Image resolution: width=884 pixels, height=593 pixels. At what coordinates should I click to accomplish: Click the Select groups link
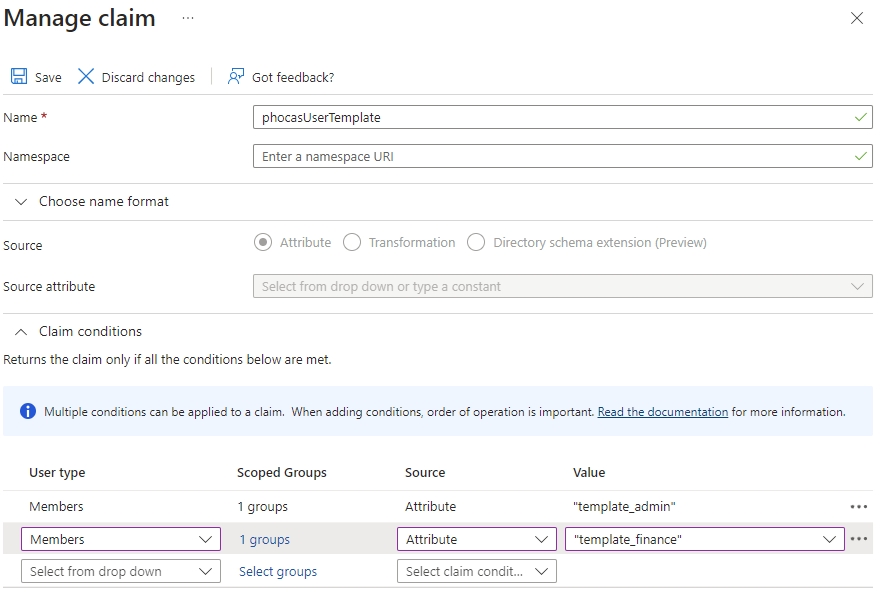[x=278, y=571]
